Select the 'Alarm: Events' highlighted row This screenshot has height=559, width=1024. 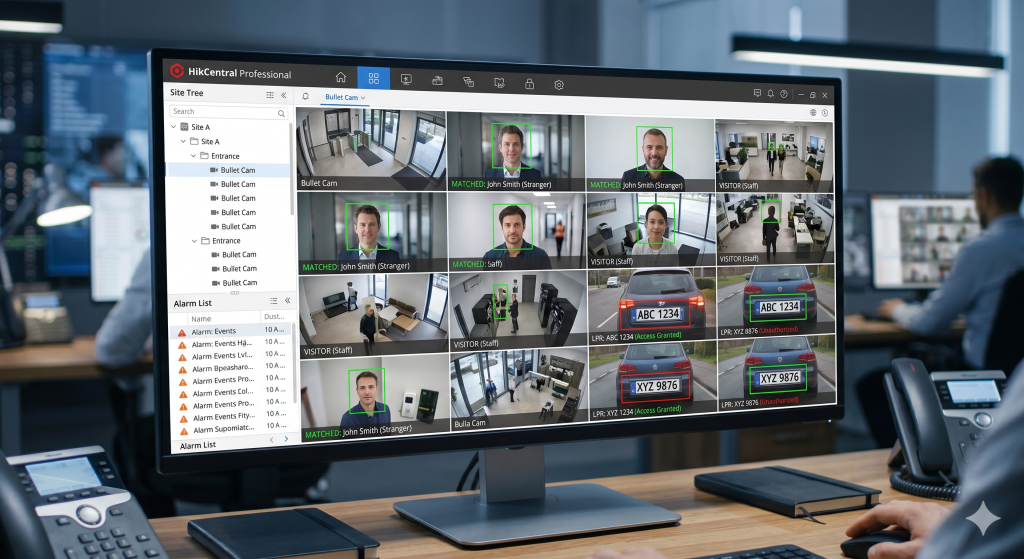(230, 331)
